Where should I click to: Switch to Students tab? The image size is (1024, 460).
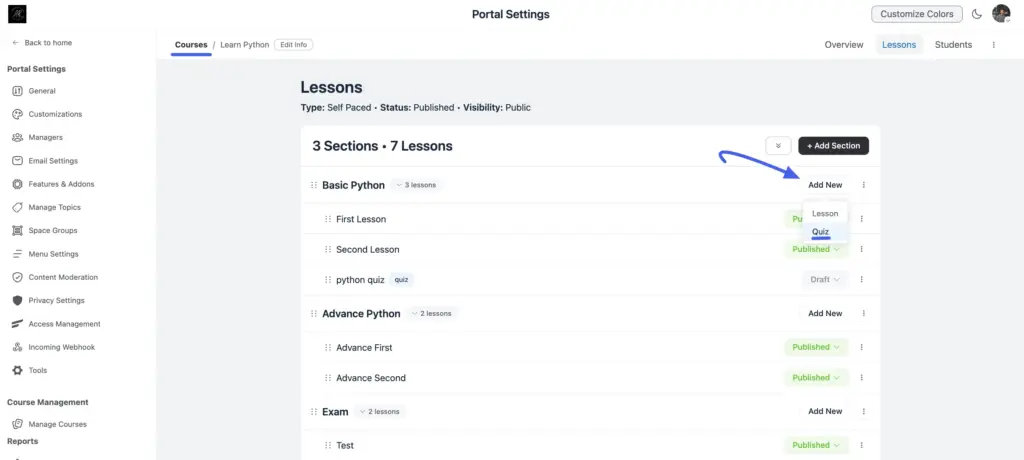(953, 45)
